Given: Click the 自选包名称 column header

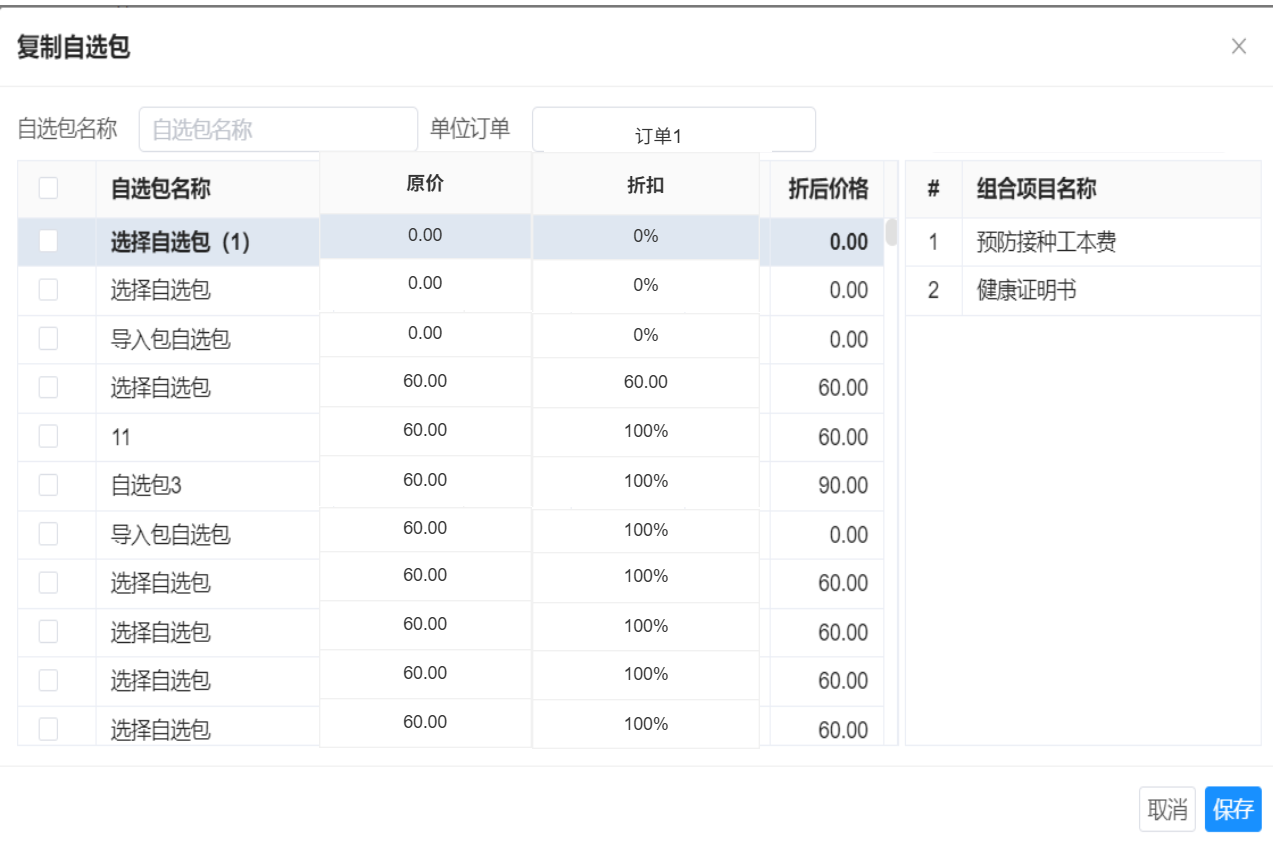Looking at the screenshot, I should 160,189.
